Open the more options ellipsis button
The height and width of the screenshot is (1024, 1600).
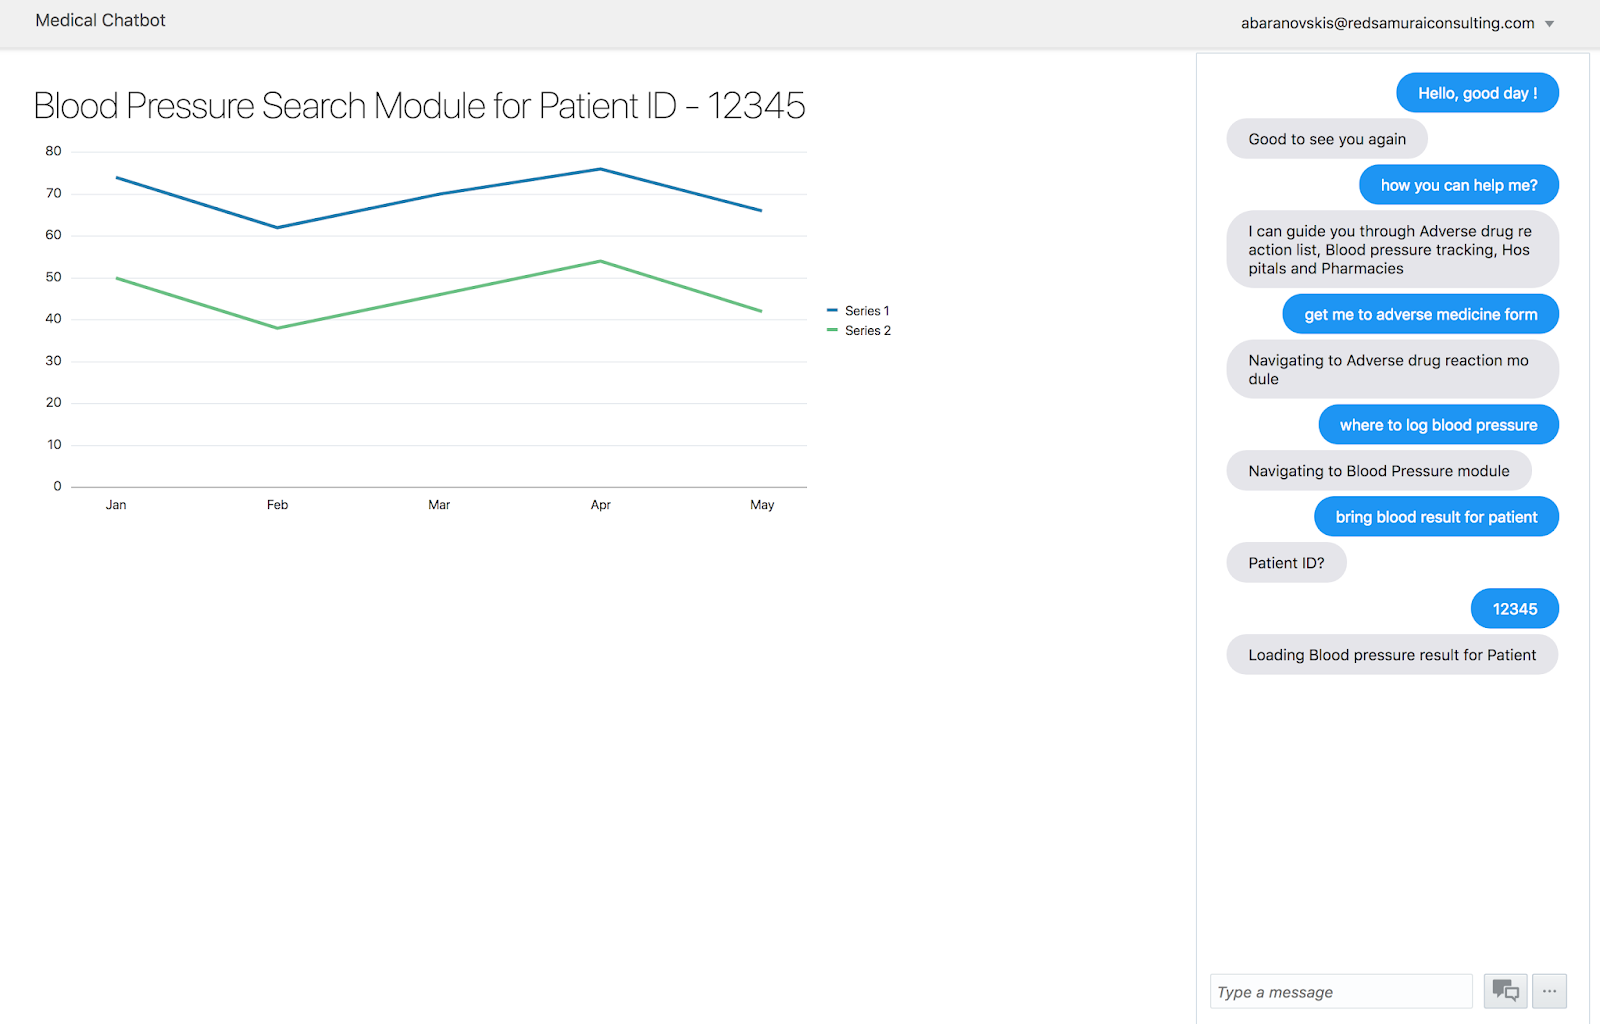point(1549,991)
